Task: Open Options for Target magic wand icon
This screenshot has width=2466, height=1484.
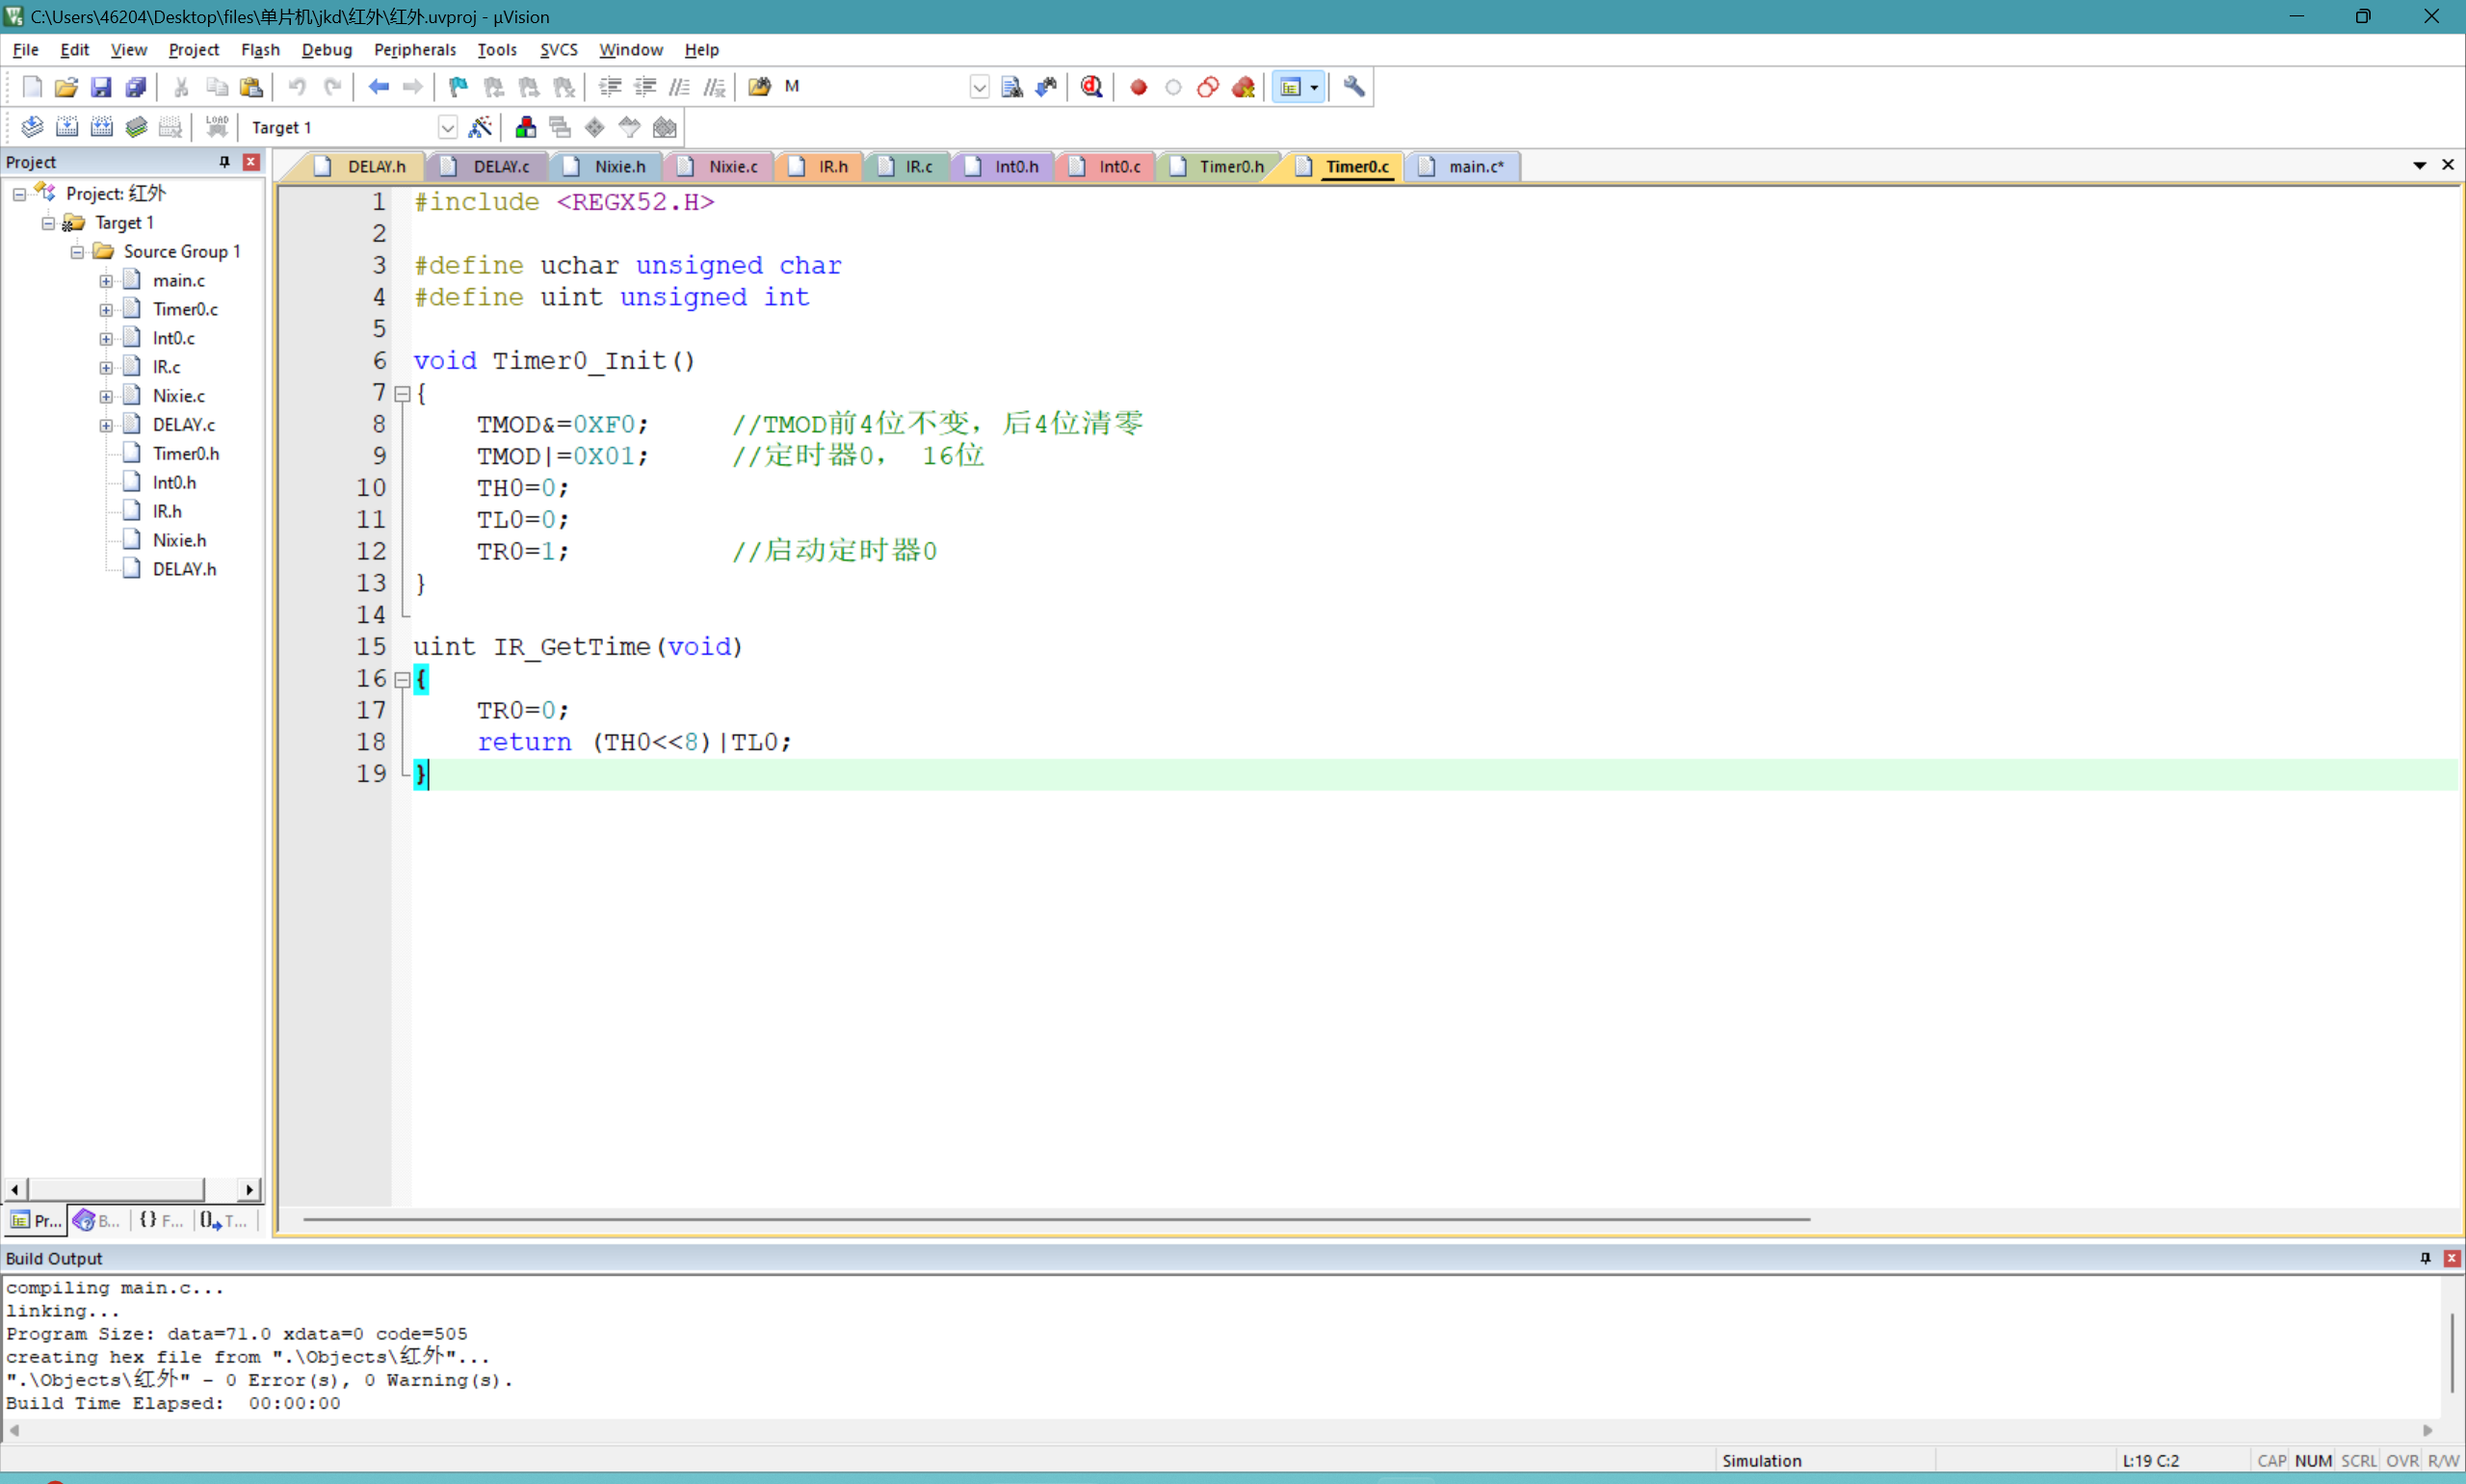Action: click(480, 127)
